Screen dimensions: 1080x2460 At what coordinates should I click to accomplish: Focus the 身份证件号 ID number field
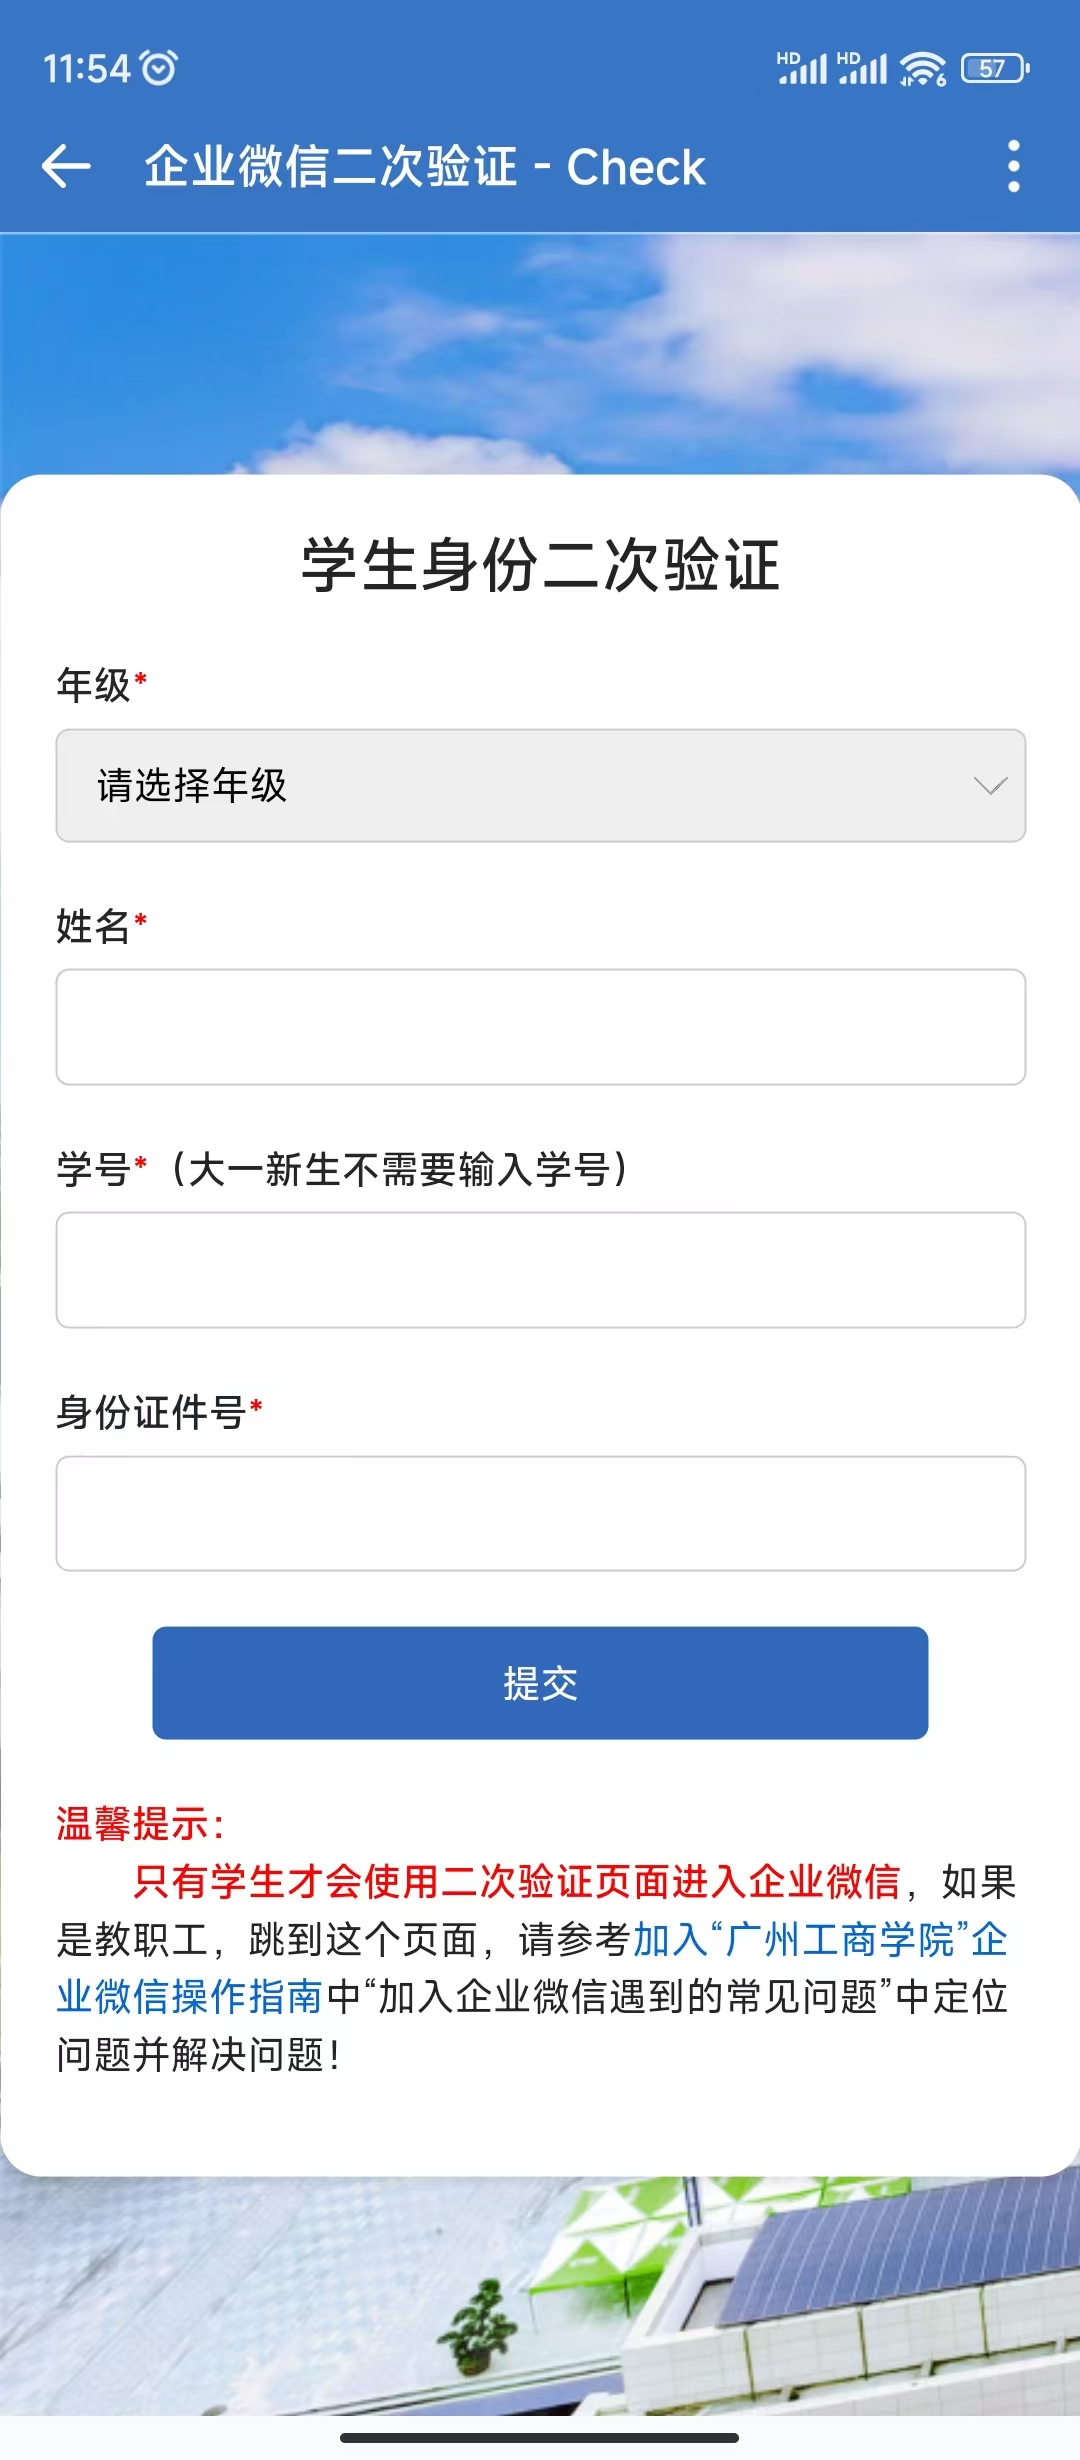540,1514
